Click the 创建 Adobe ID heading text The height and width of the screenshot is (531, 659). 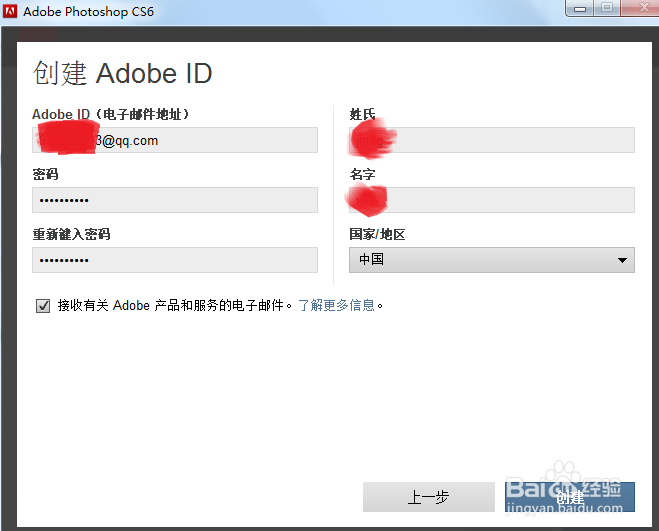(122, 73)
